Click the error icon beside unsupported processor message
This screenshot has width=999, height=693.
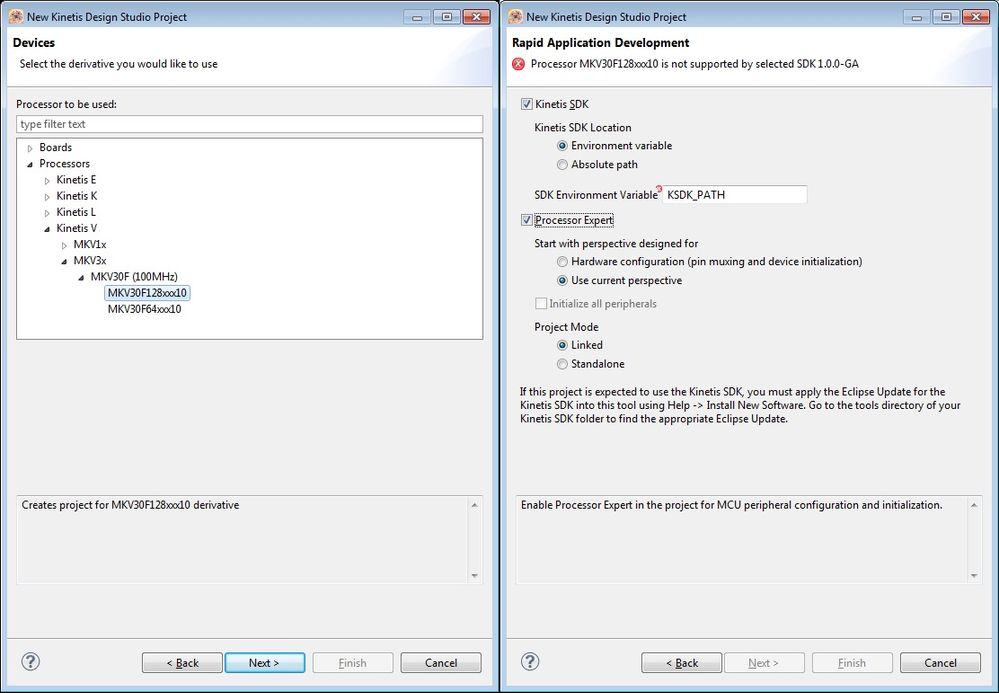519,64
